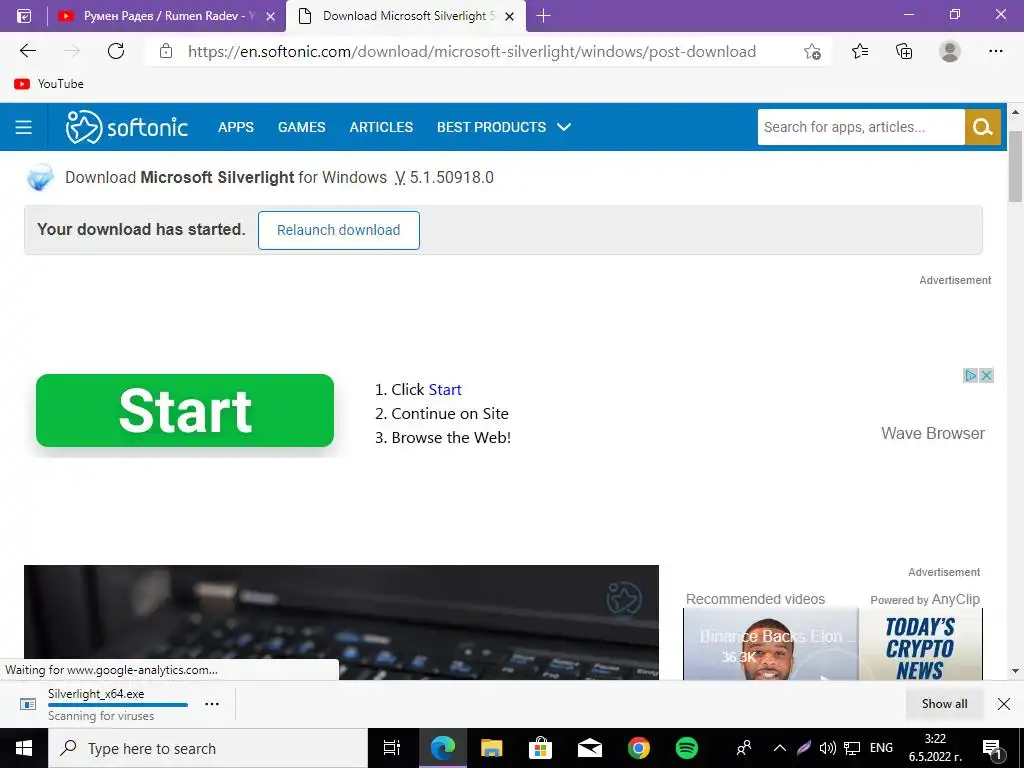The image size is (1024, 768).
Task: Click the blue Start link in ad
Action: click(445, 389)
